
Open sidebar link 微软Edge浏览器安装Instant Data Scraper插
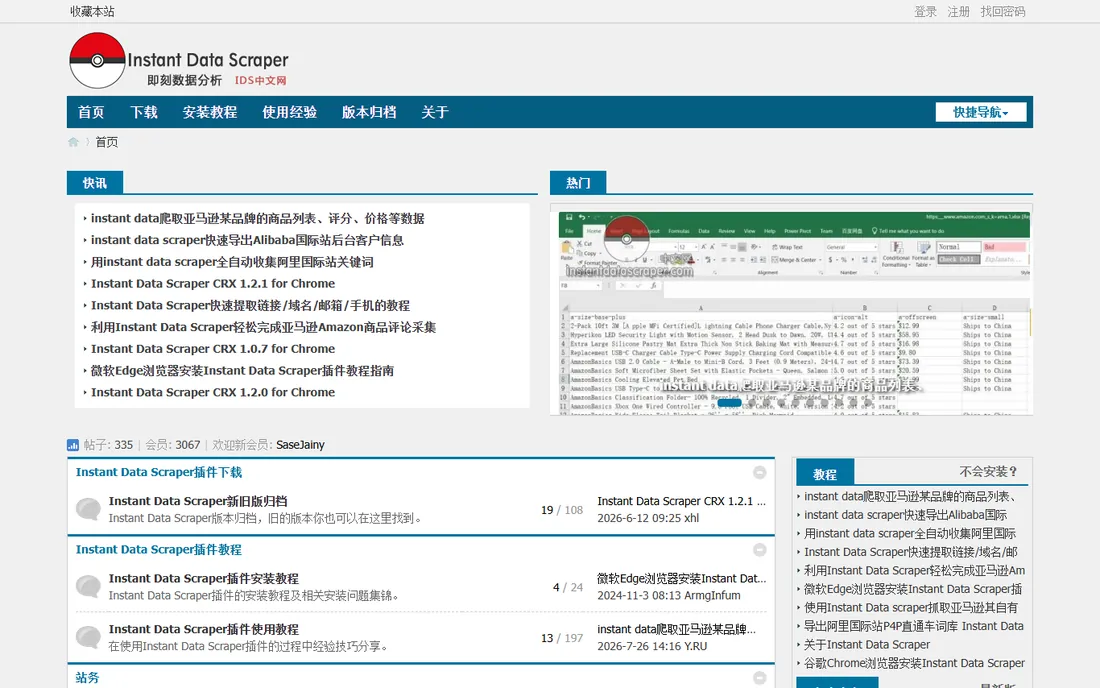pos(913,589)
